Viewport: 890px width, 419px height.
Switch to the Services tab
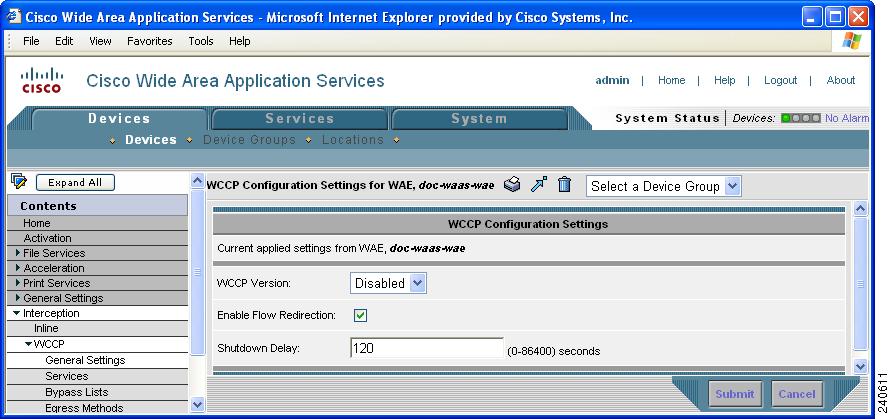300,119
